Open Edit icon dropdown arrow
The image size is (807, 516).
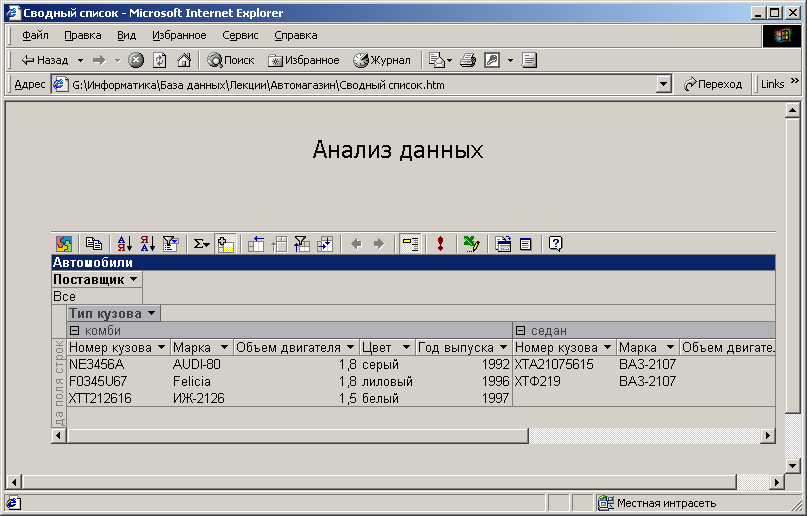(x=510, y=60)
